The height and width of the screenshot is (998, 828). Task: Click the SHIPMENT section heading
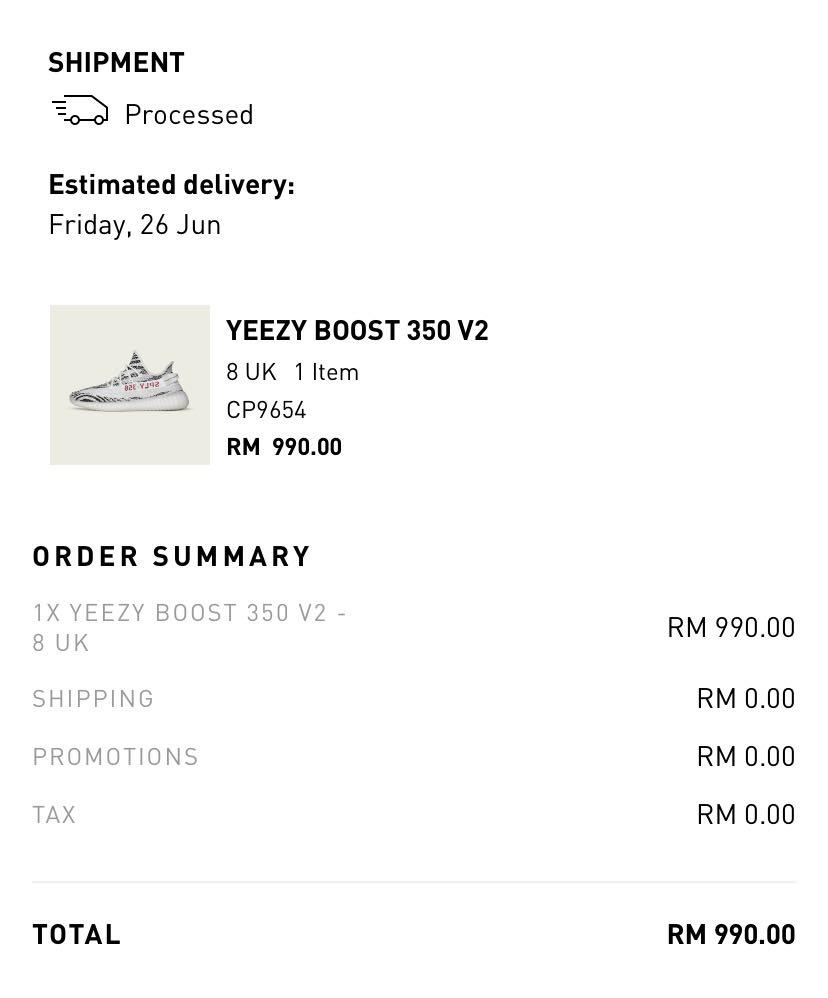[x=116, y=63]
